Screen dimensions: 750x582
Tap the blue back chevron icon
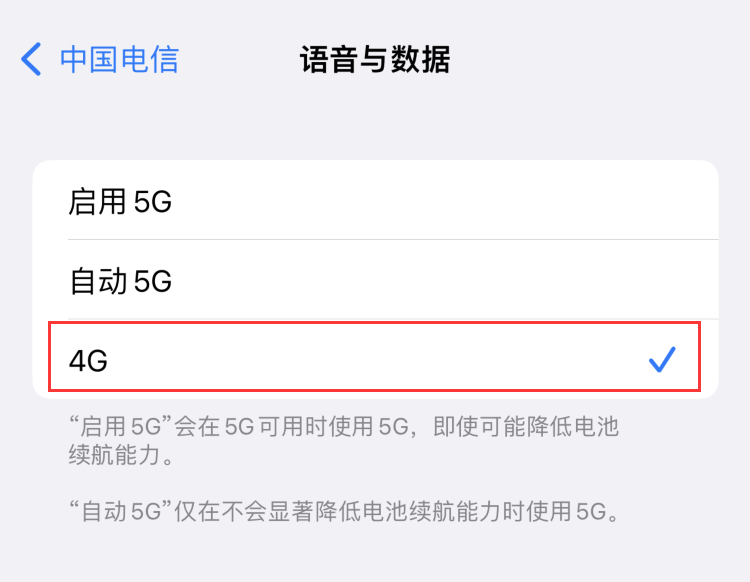click(x=32, y=59)
